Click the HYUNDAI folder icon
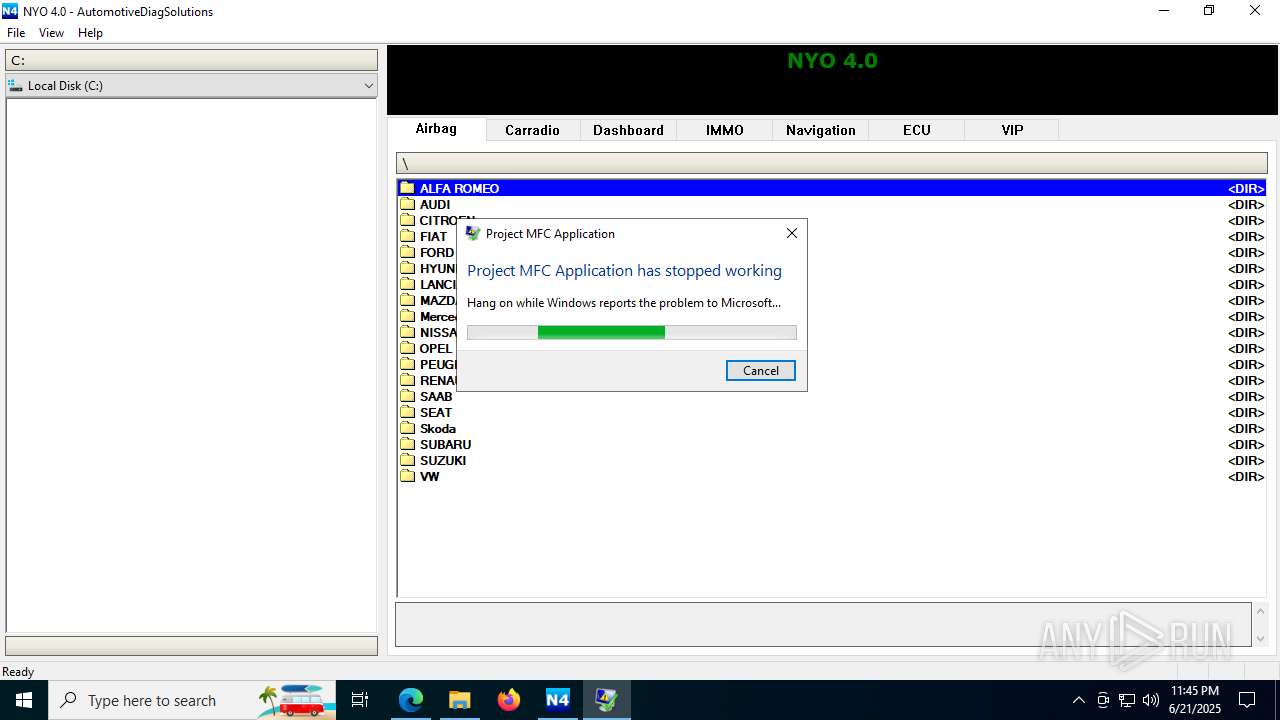 click(407, 268)
